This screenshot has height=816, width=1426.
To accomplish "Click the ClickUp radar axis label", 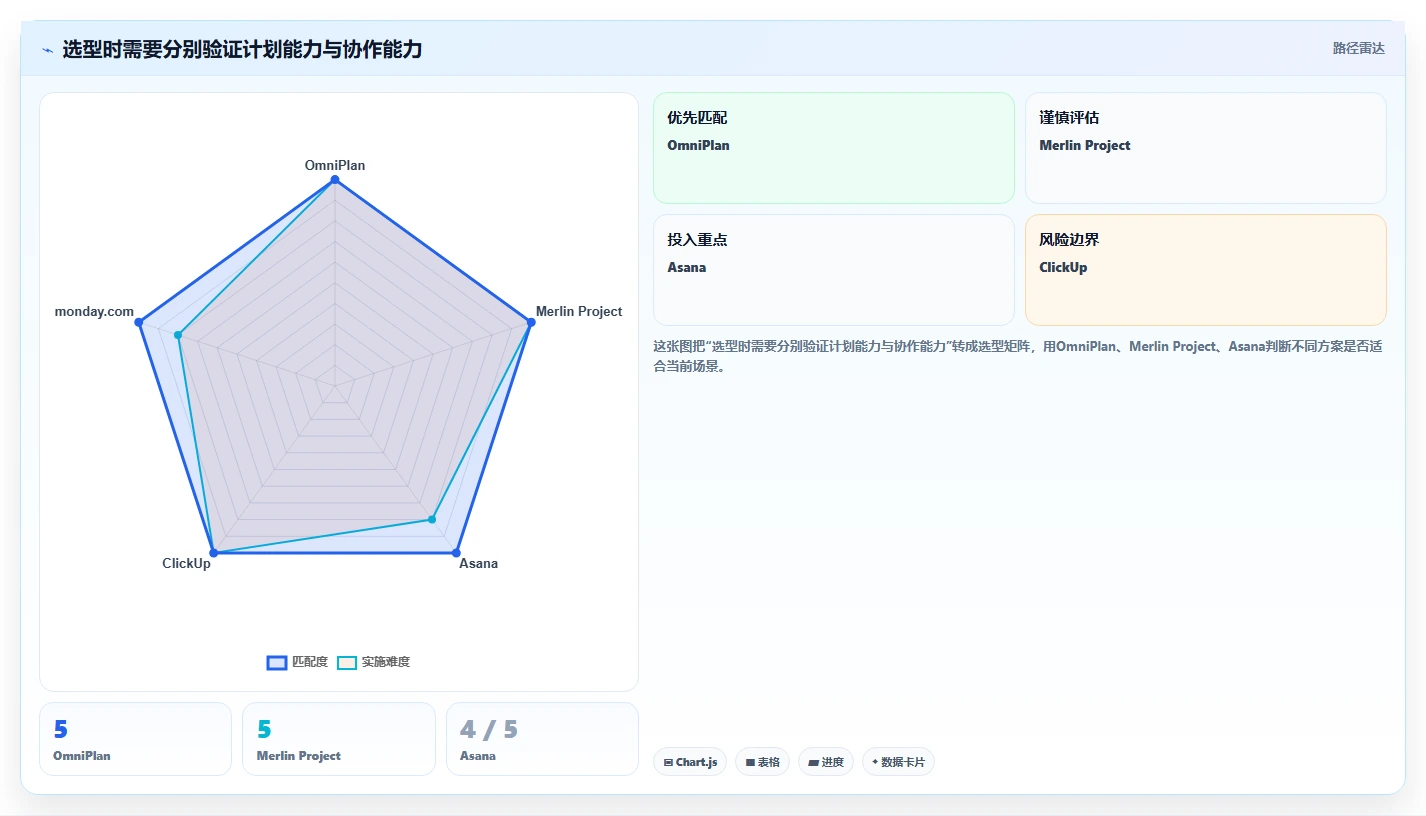I will tap(186, 563).
